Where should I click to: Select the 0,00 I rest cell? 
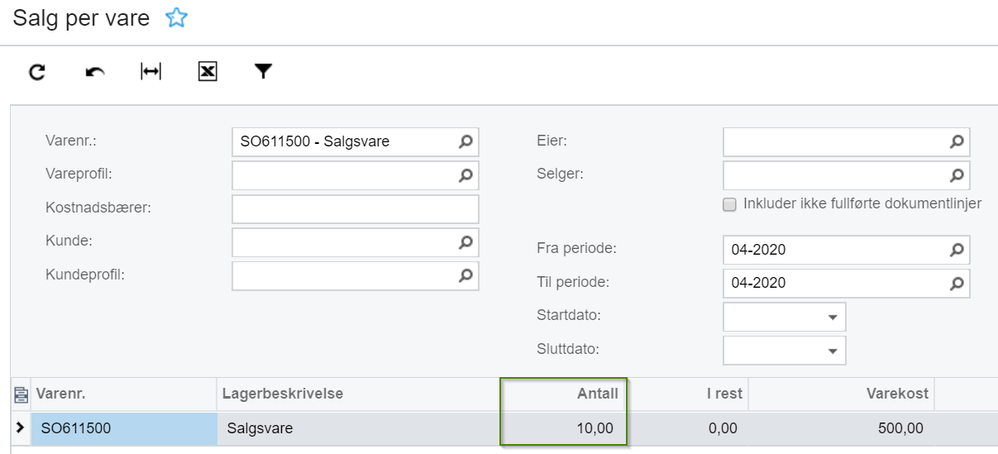(687, 429)
